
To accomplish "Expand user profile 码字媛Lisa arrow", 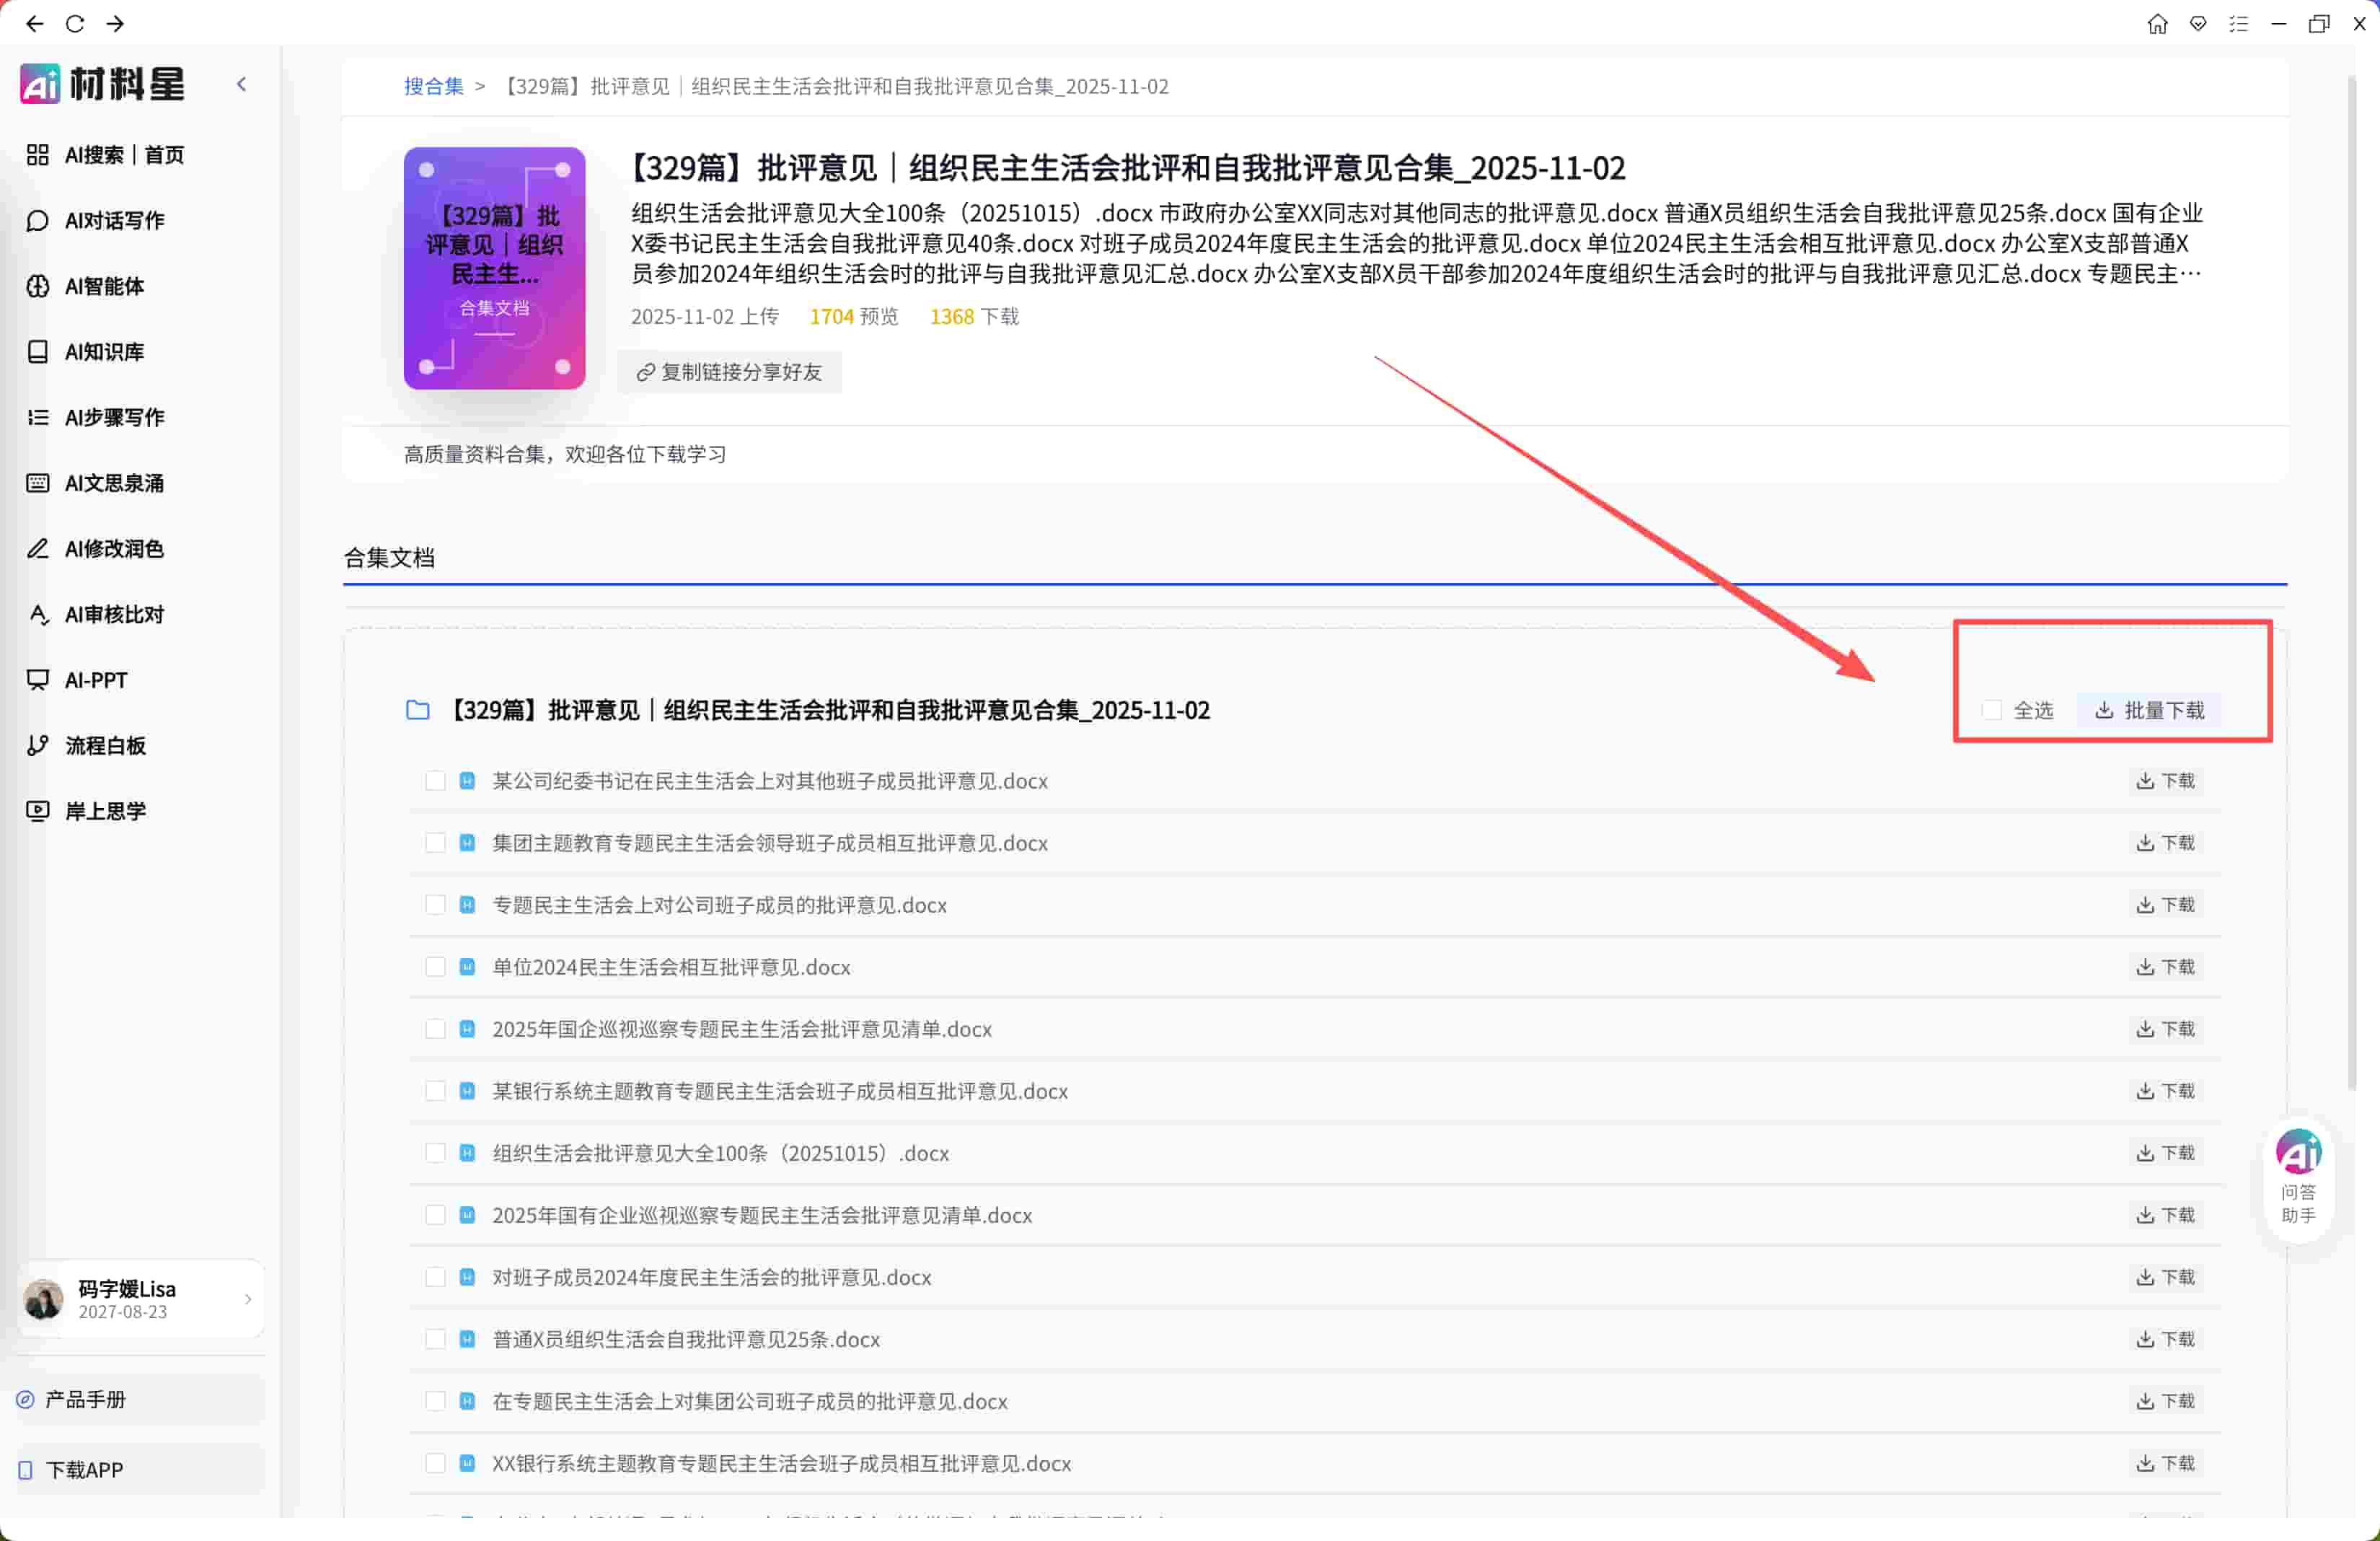I will point(248,1299).
